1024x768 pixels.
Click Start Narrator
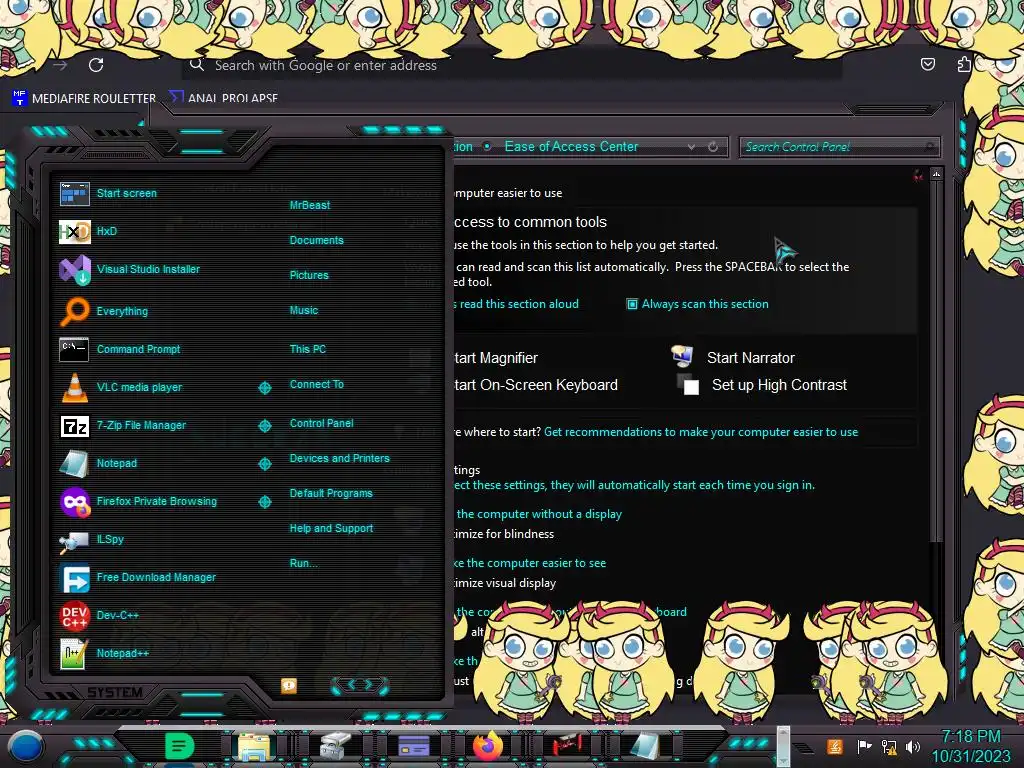click(x=733, y=357)
